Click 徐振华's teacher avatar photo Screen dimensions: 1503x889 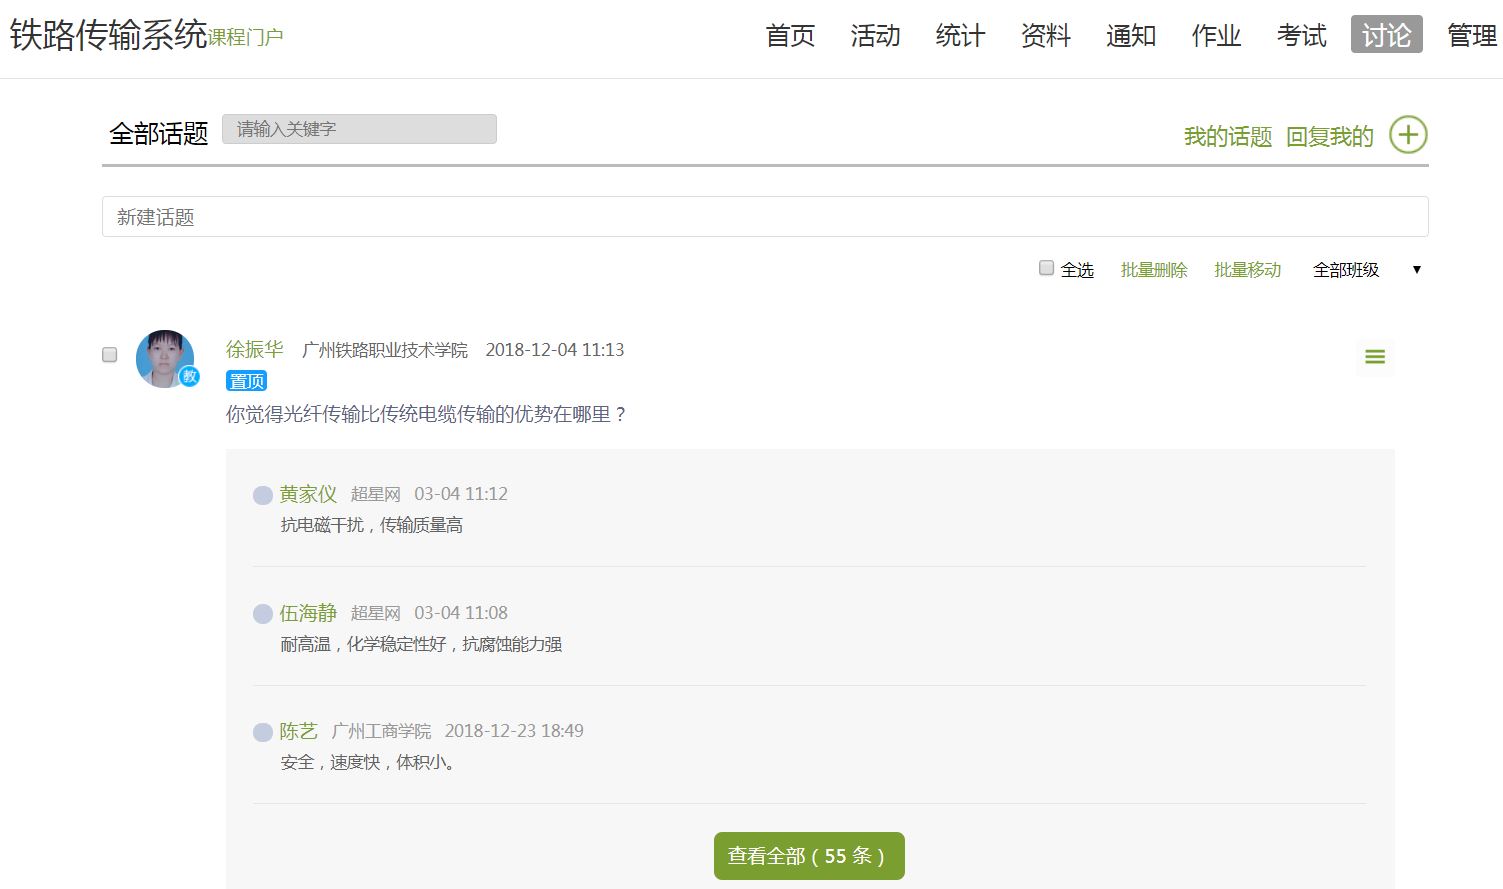pos(165,359)
